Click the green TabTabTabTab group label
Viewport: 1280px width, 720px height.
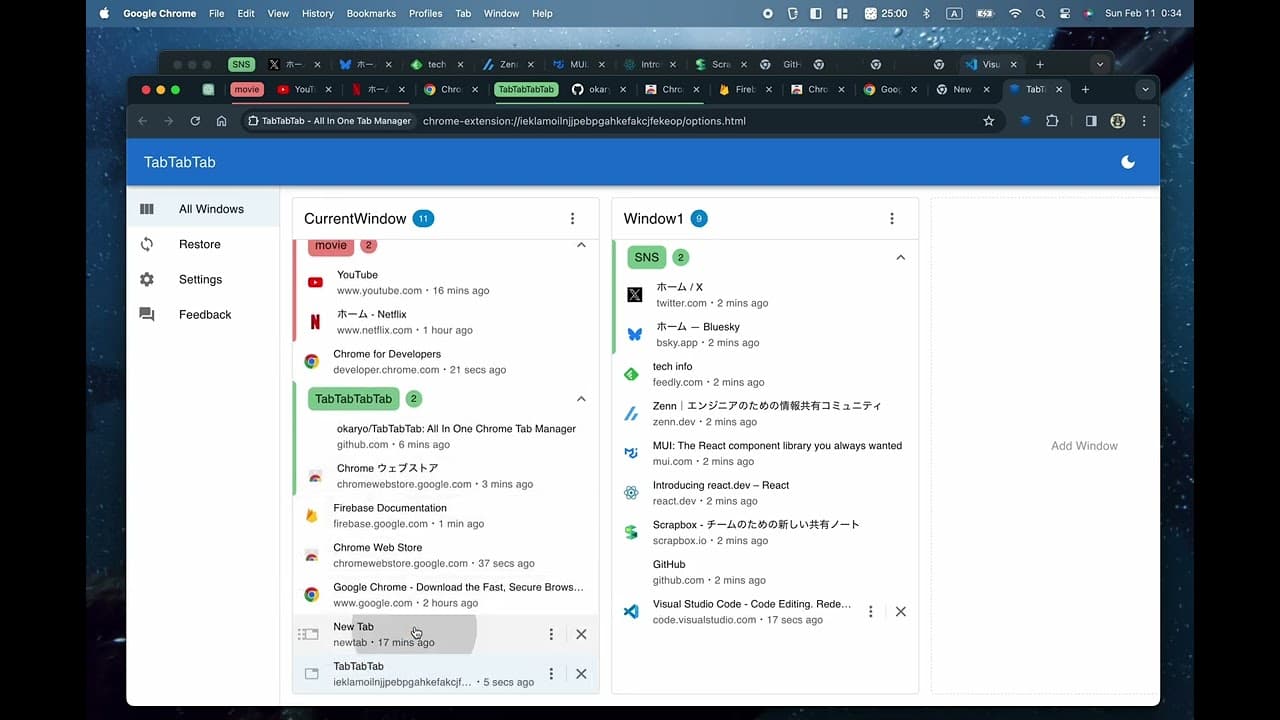pyautogui.click(x=354, y=399)
